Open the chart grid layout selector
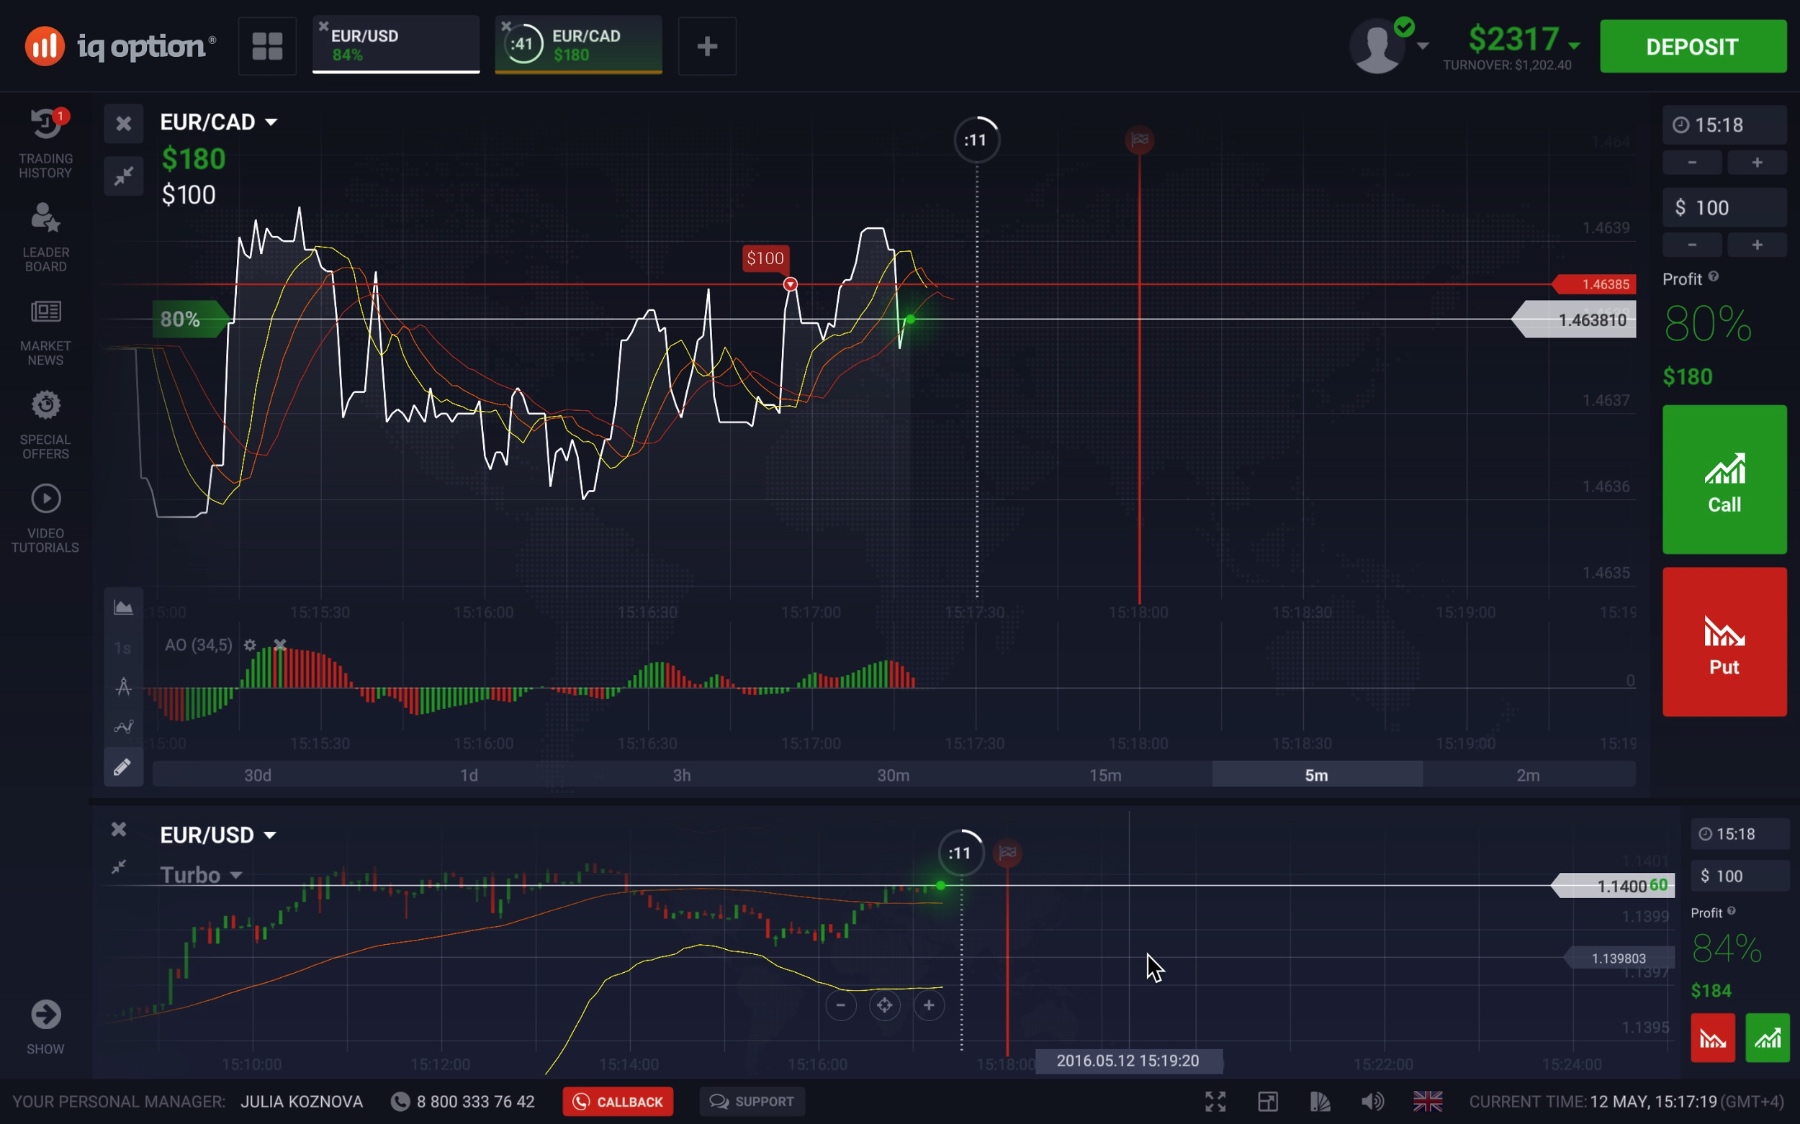The height and width of the screenshot is (1124, 1800). click(x=267, y=46)
